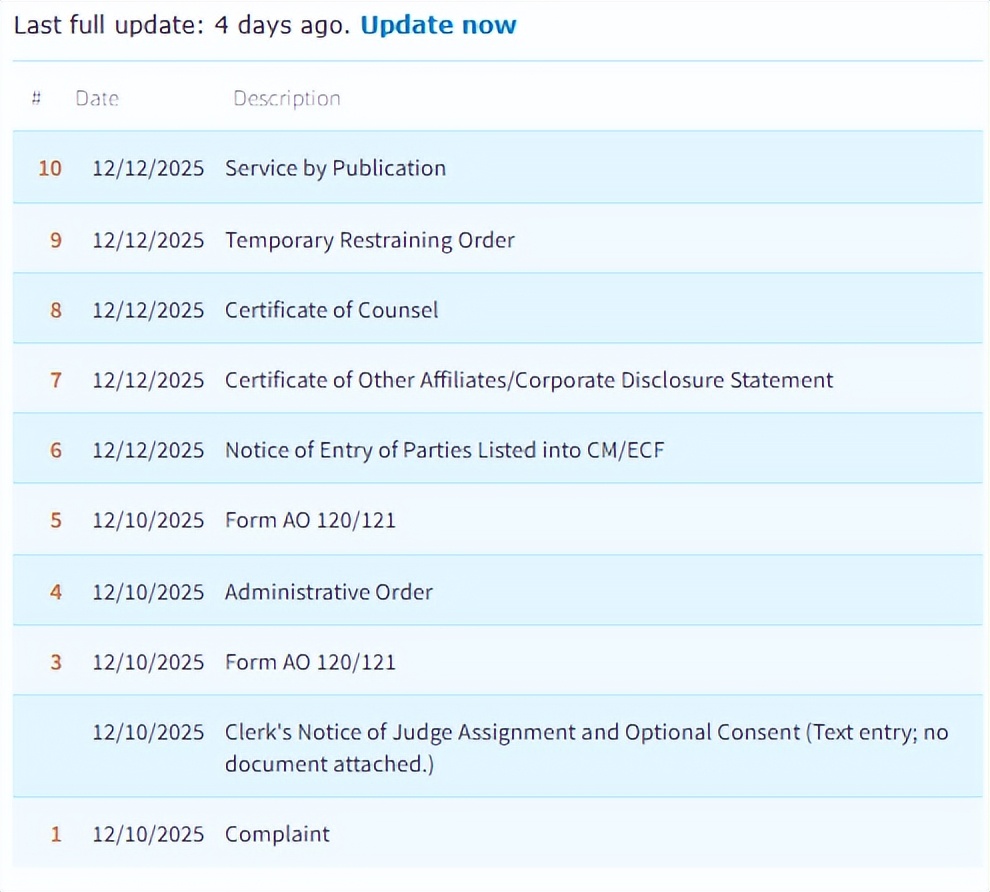
Task: Click docket entry number 6
Action: coord(56,450)
